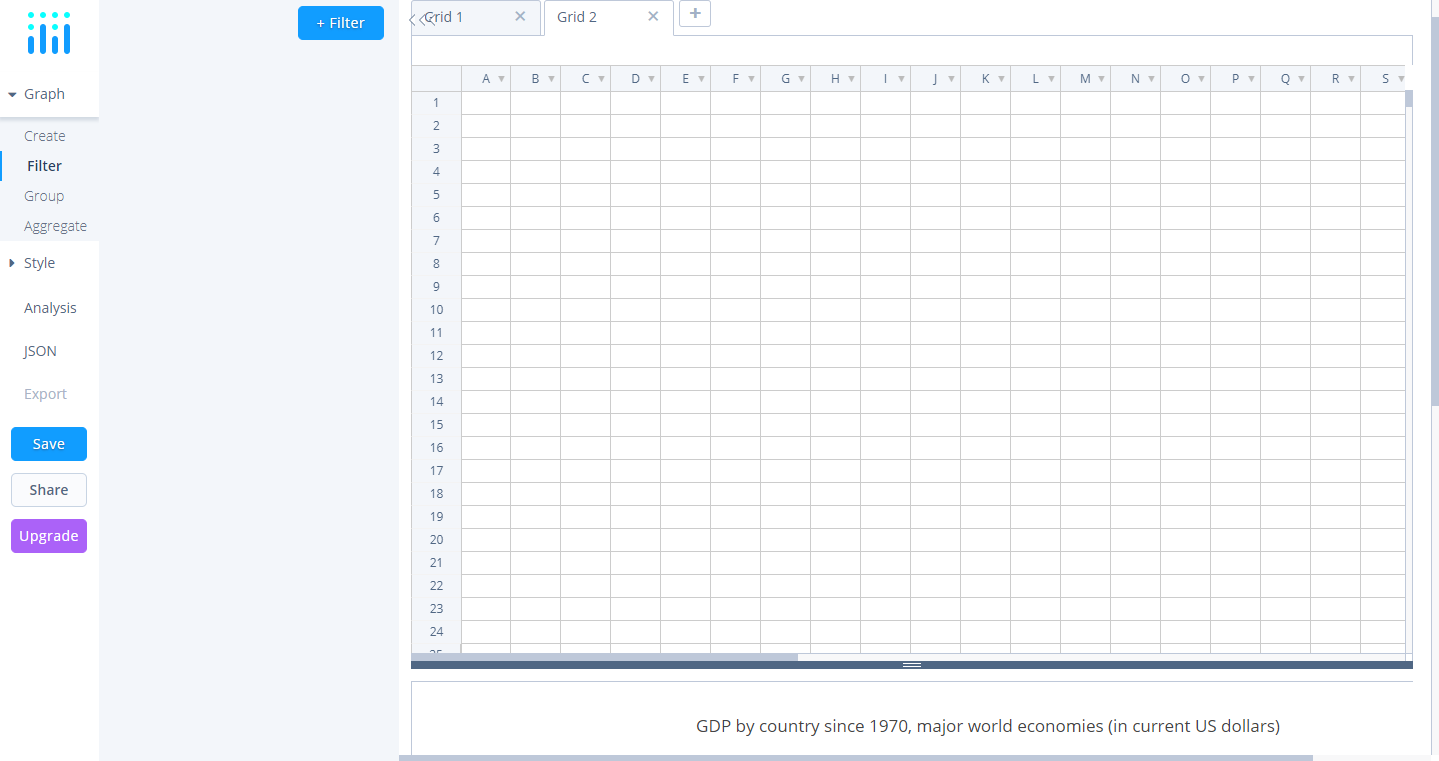Open column P dropdown arrow
The height and width of the screenshot is (761, 1439).
1251,79
